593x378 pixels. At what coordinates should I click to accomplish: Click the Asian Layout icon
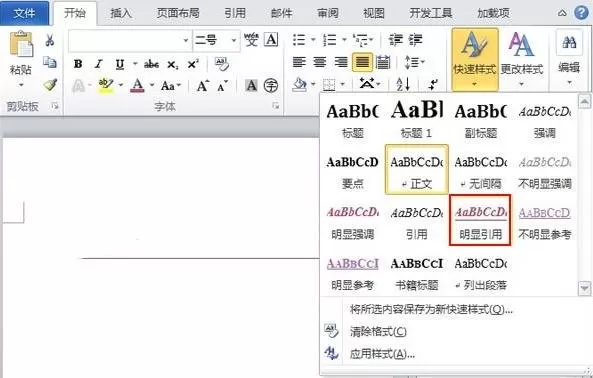point(366,84)
